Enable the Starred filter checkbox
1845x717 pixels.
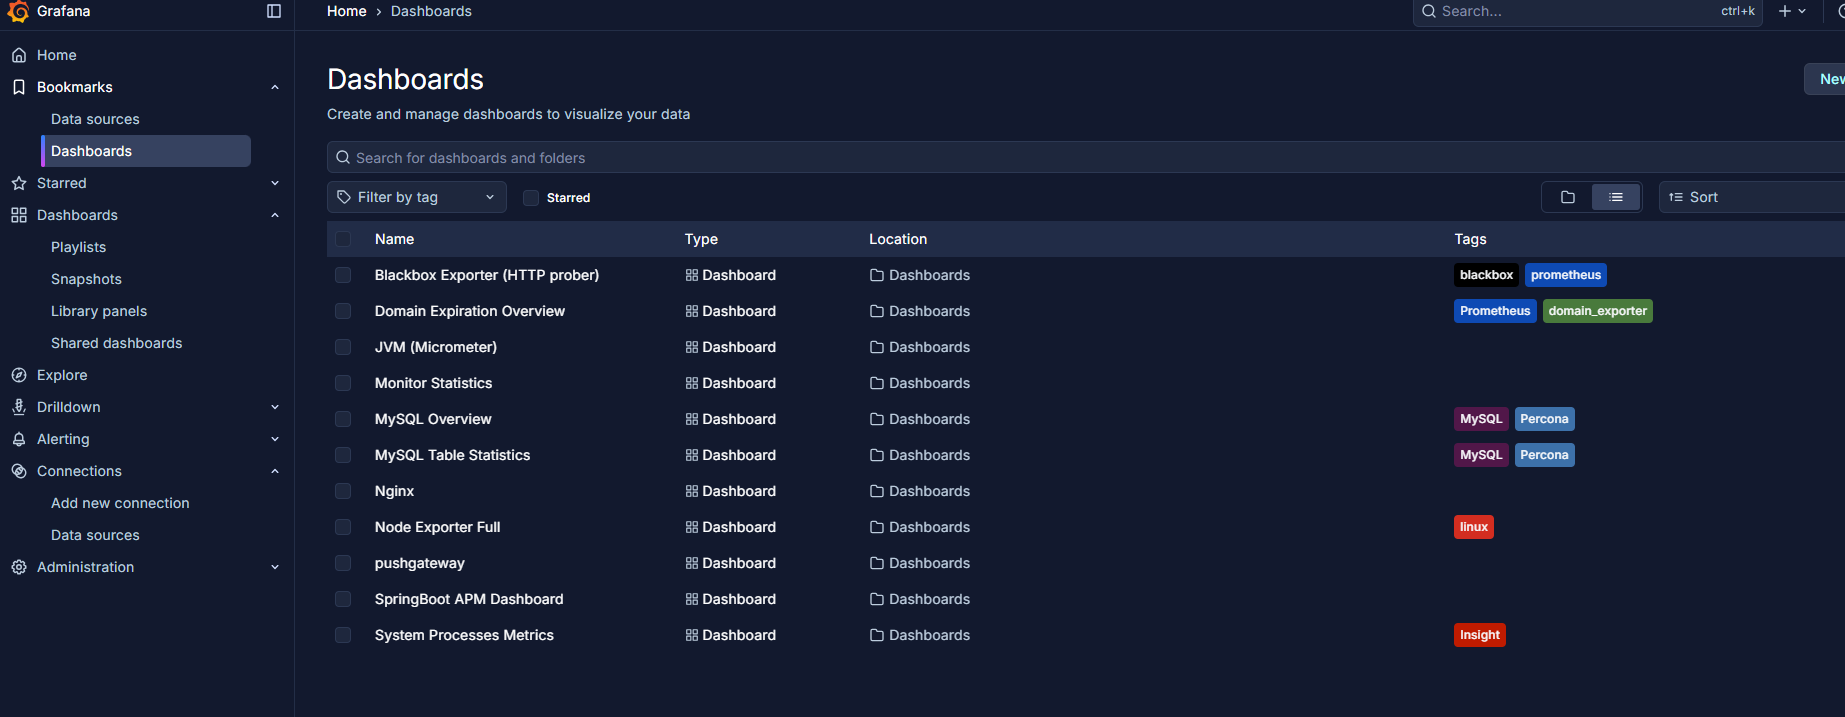pos(531,198)
